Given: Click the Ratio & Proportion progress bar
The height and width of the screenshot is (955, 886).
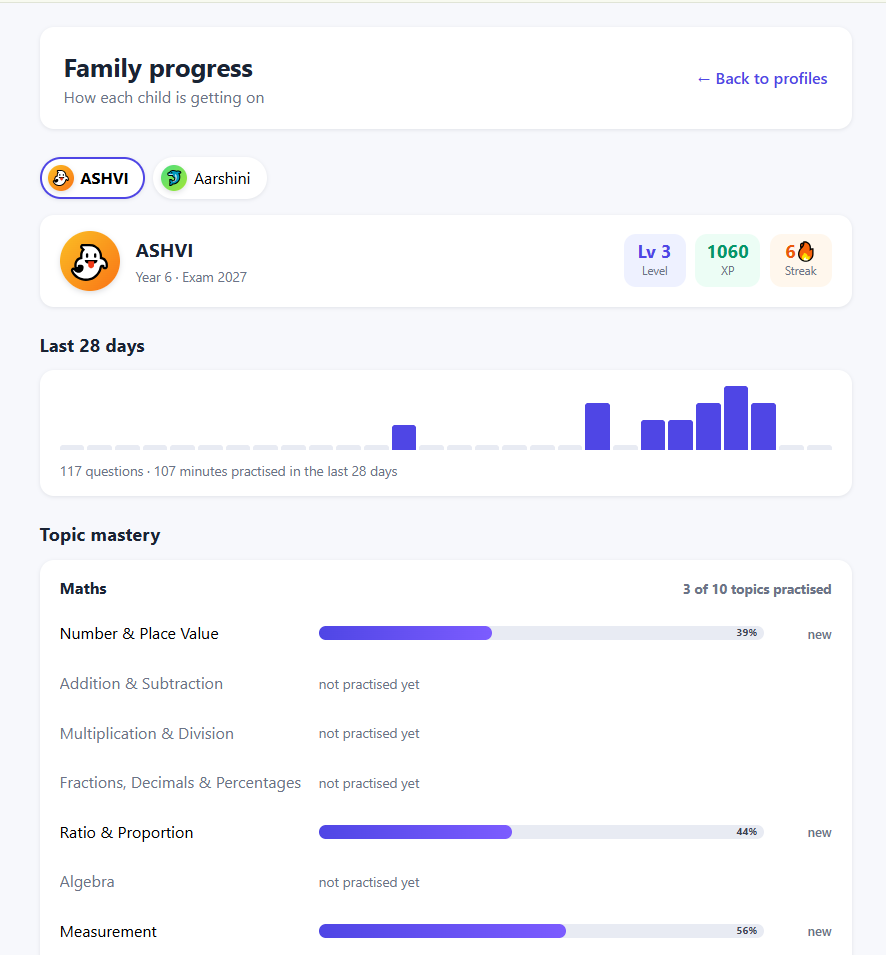Looking at the screenshot, I should click(x=541, y=832).
